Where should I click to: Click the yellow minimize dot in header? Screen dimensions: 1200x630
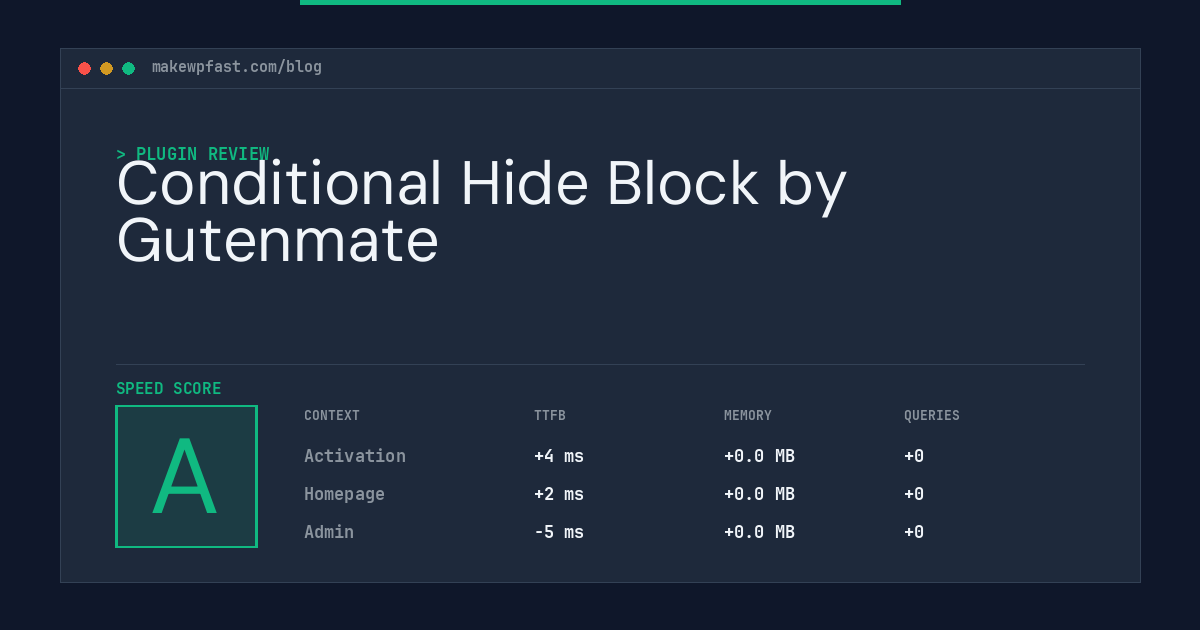[106, 68]
